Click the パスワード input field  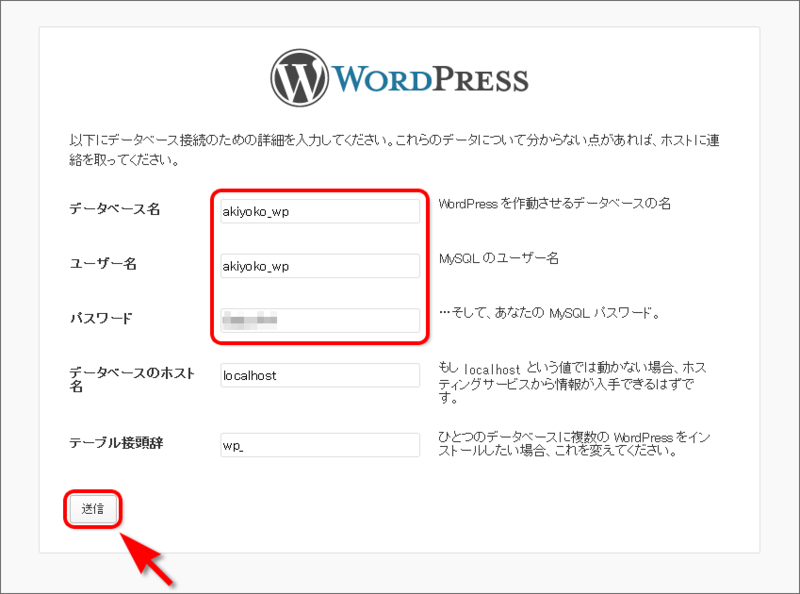[320, 320]
